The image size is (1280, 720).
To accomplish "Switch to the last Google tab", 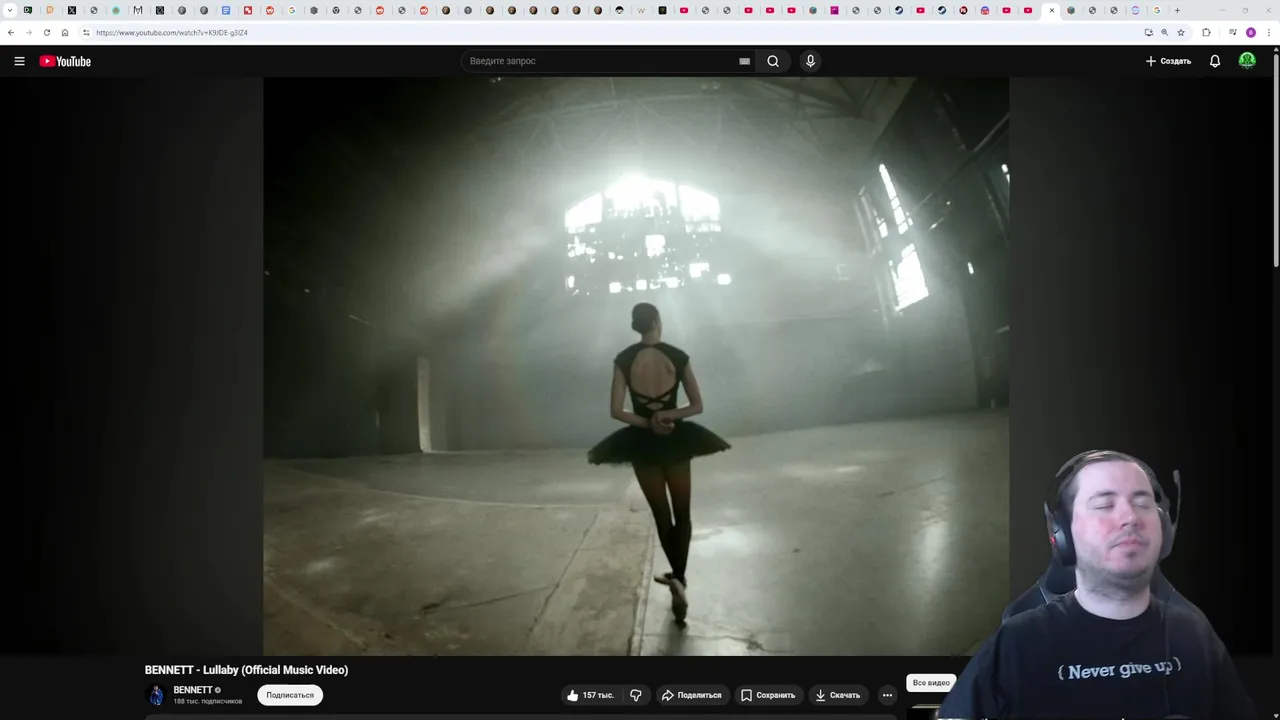I will tap(1157, 10).
